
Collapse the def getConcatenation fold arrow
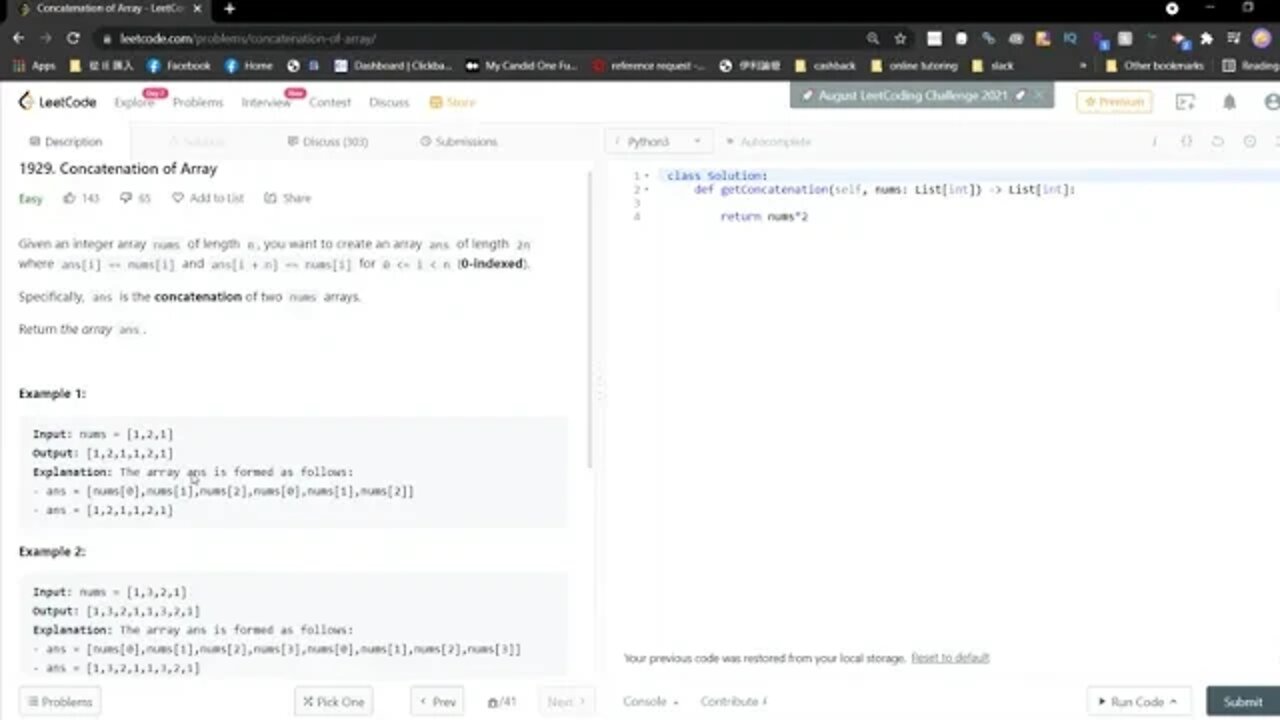click(x=648, y=189)
